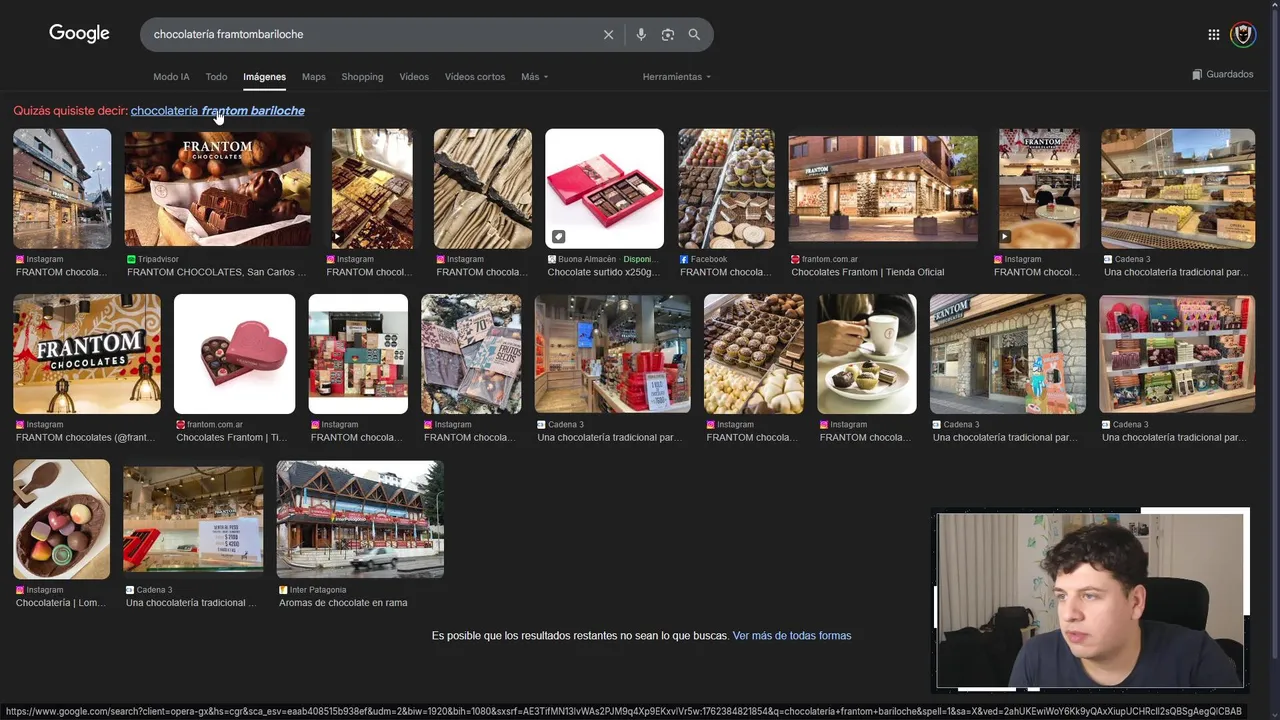Clear the search query with X icon
The width and height of the screenshot is (1280, 720).
(x=608, y=34)
